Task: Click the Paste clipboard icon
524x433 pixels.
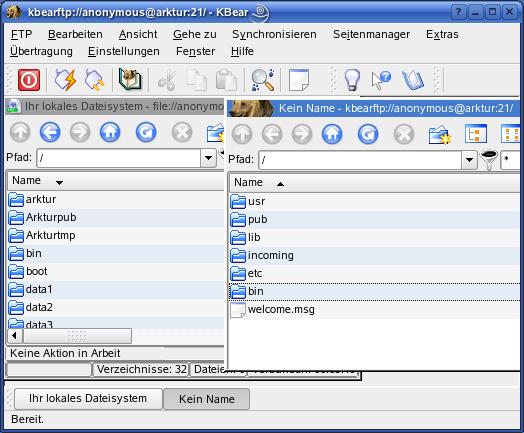Action: pos(226,80)
